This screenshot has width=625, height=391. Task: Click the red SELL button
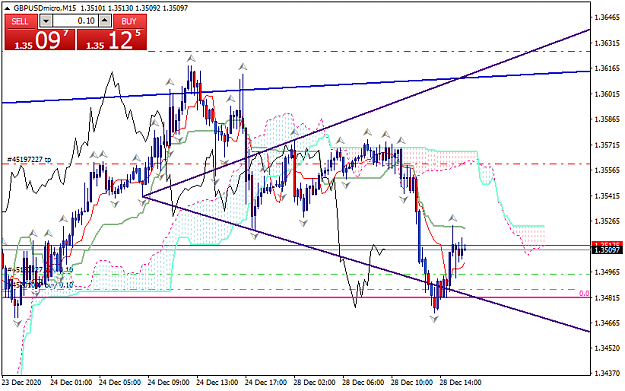coord(20,21)
